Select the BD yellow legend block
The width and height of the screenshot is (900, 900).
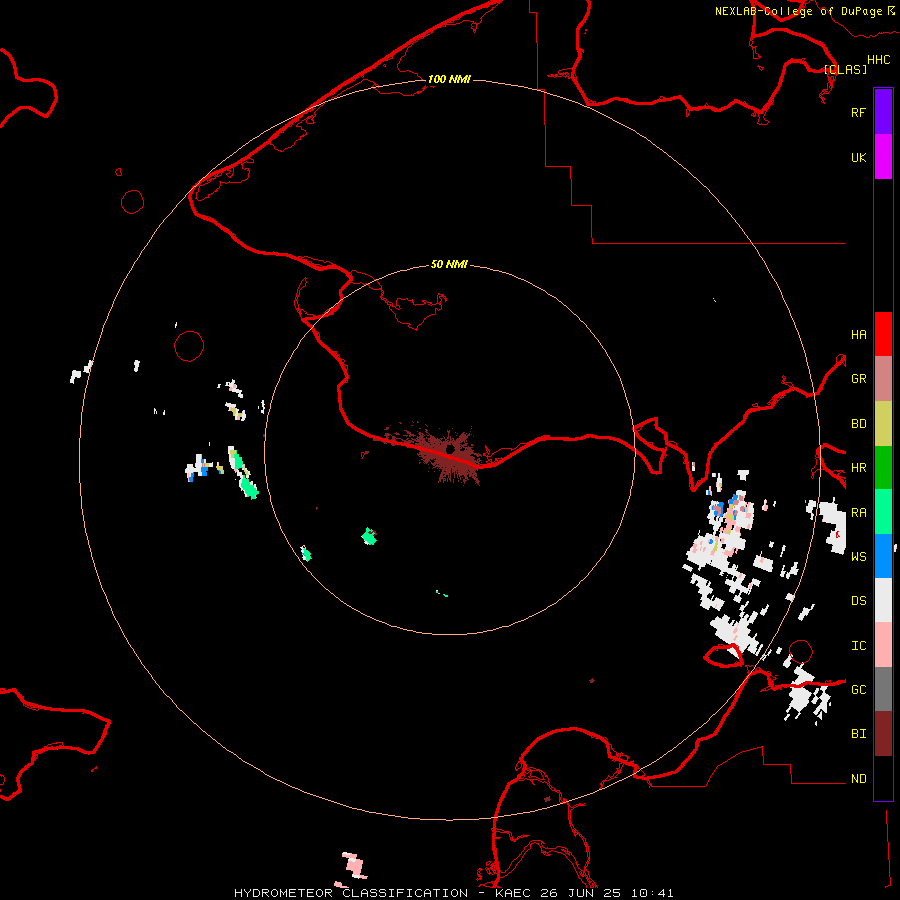883,424
